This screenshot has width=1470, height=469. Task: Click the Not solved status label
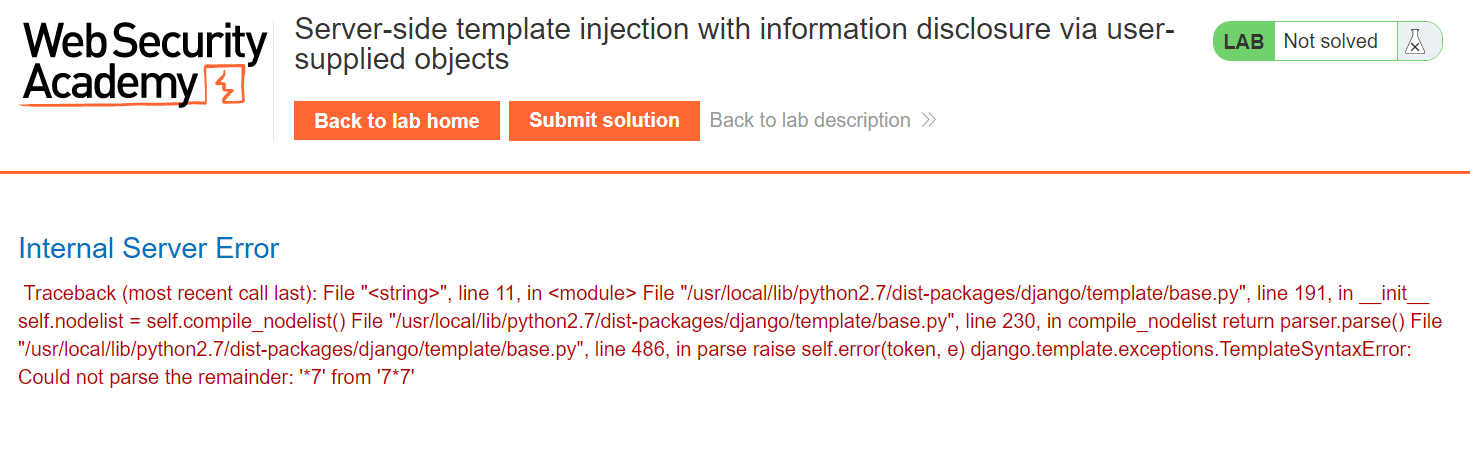tap(1330, 42)
